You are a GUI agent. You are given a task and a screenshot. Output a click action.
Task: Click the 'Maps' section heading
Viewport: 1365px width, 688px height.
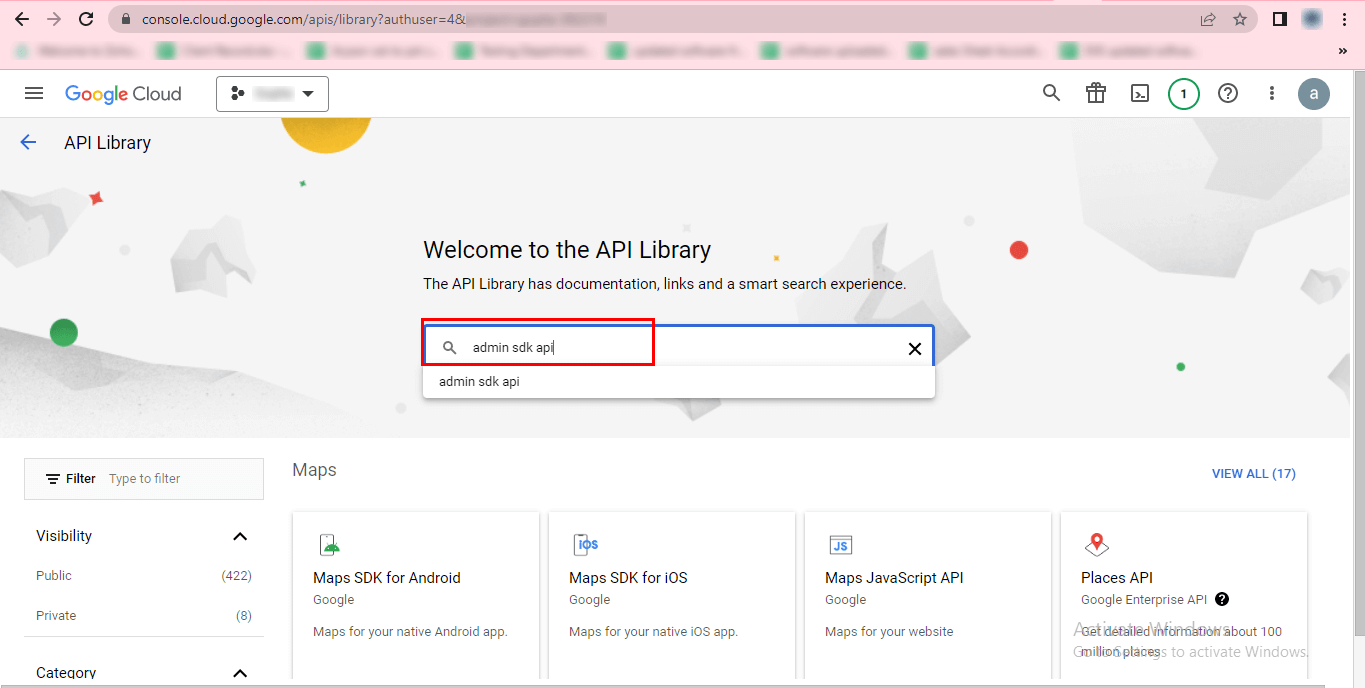[x=314, y=470]
